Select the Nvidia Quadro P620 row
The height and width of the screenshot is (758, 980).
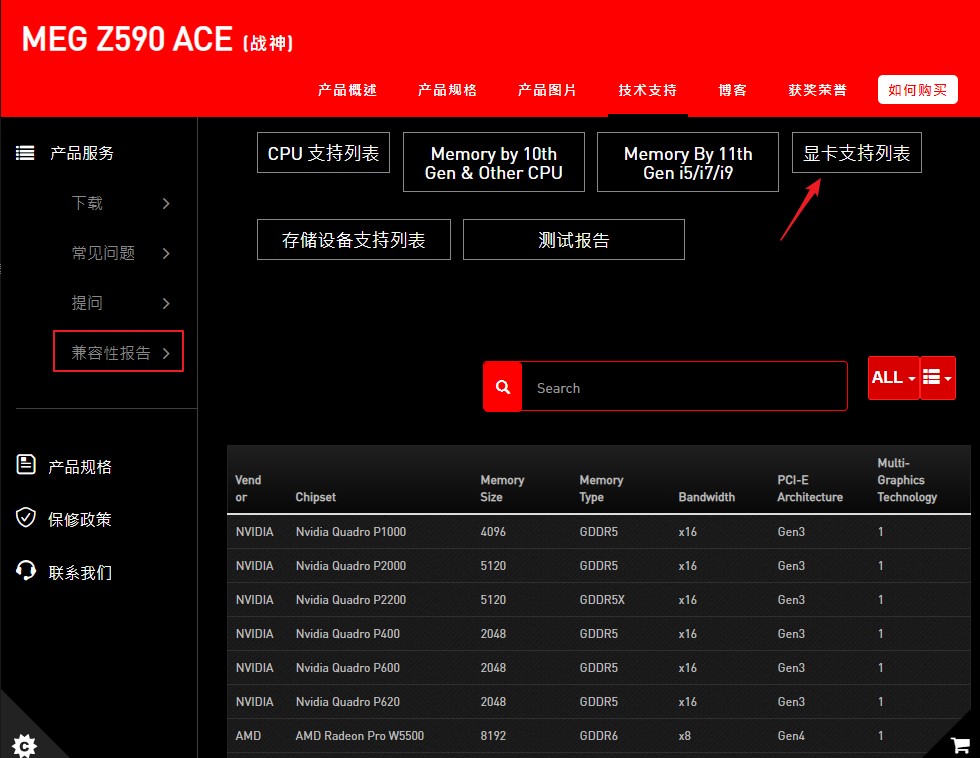click(x=599, y=702)
